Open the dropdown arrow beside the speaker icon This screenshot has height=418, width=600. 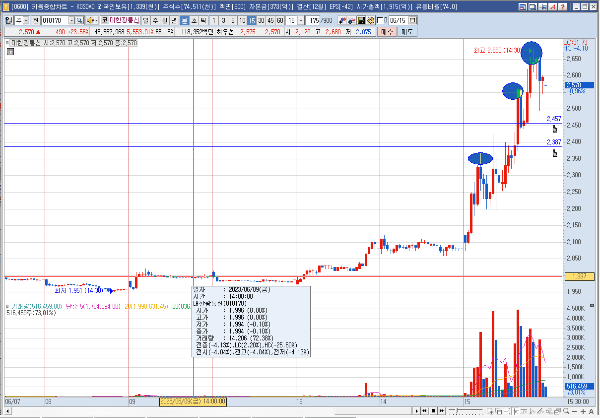(x=96, y=20)
